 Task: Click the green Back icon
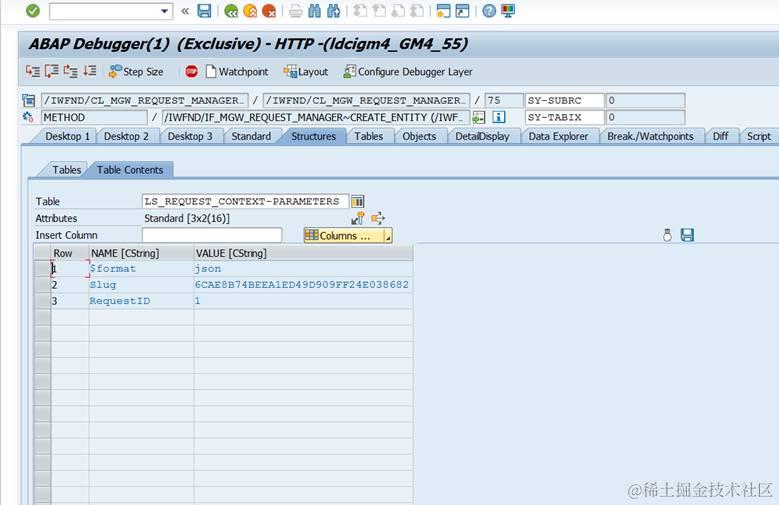[x=231, y=11]
